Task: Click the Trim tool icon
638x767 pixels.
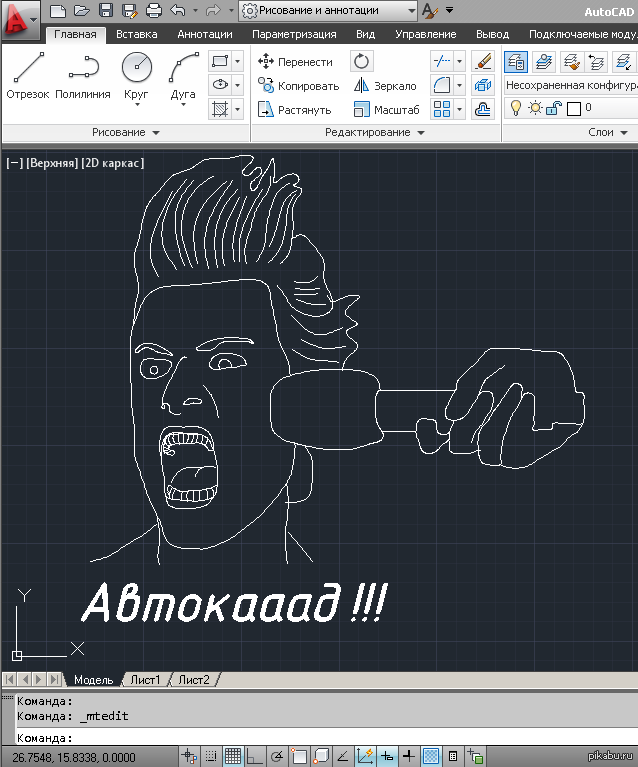Action: click(442, 61)
